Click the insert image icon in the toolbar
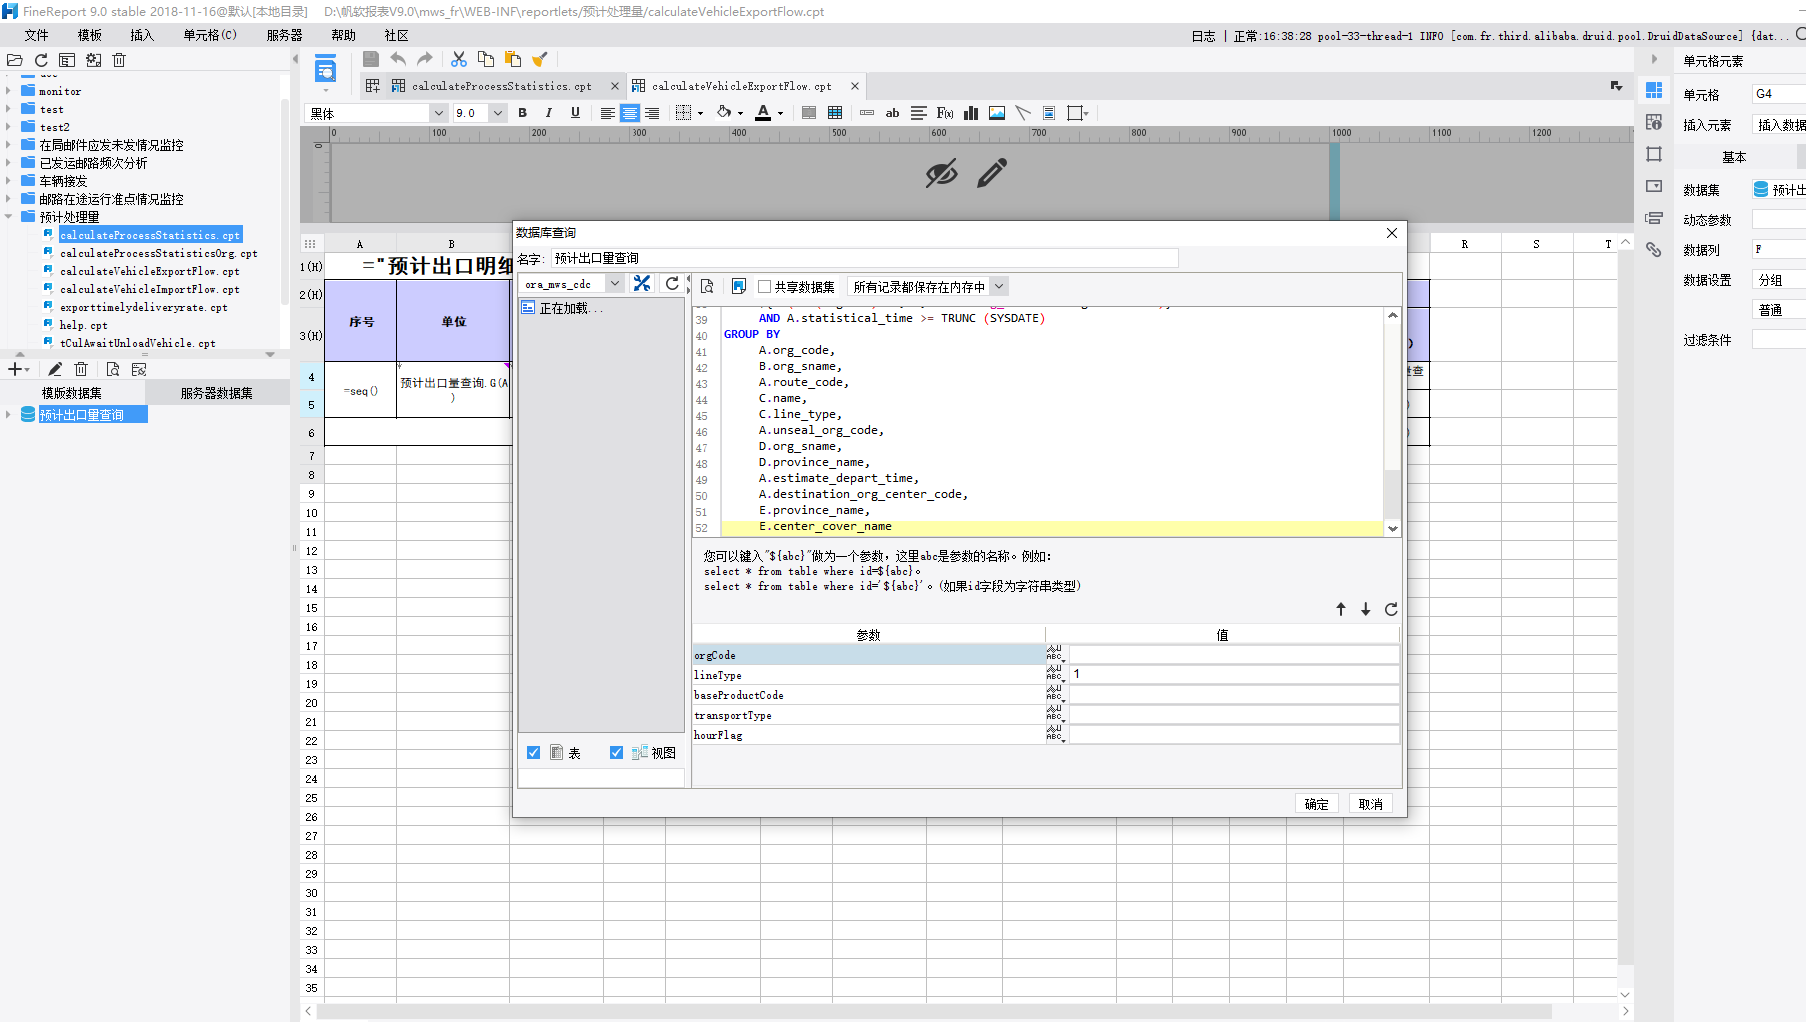The height and width of the screenshot is (1022, 1806). tap(997, 113)
